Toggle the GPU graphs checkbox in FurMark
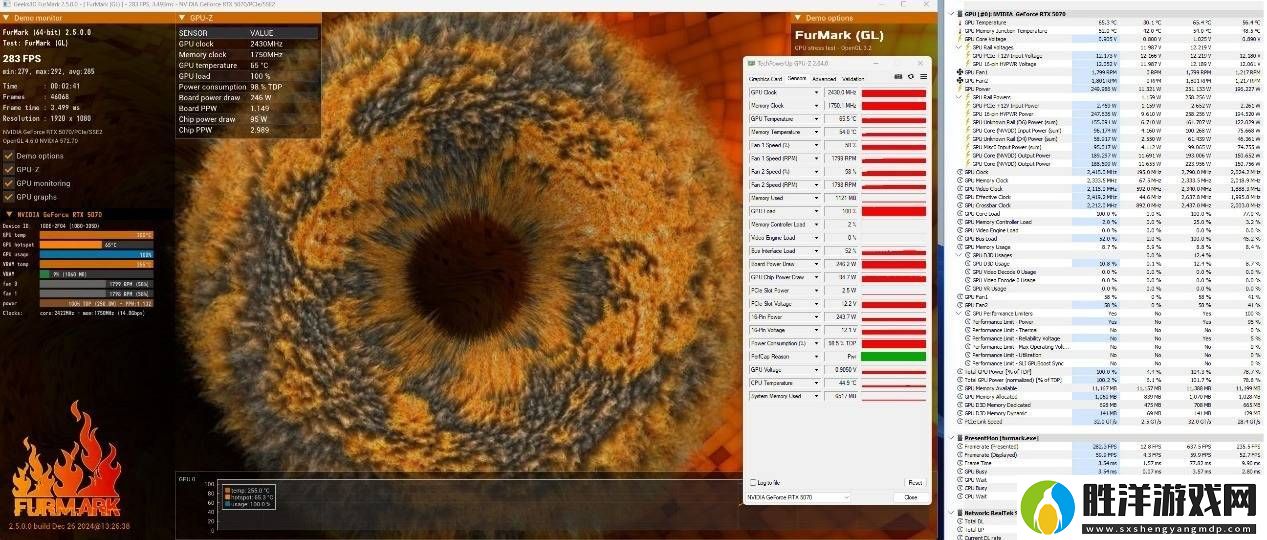 [10, 197]
